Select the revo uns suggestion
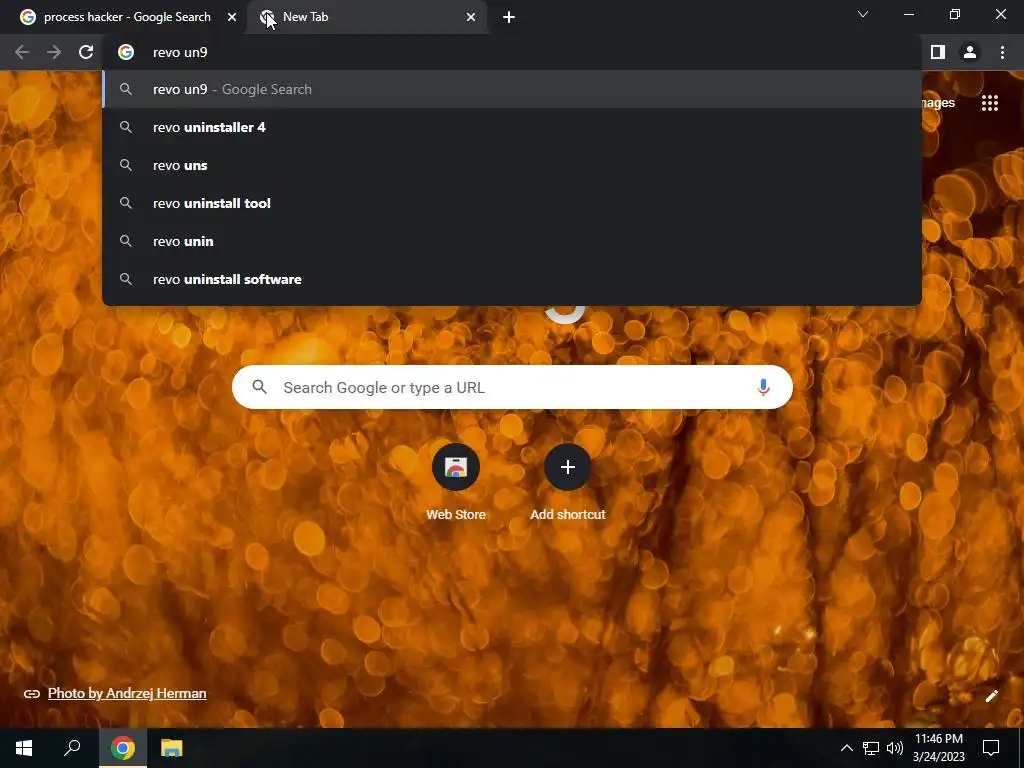This screenshot has height=768, width=1024. pos(512,165)
